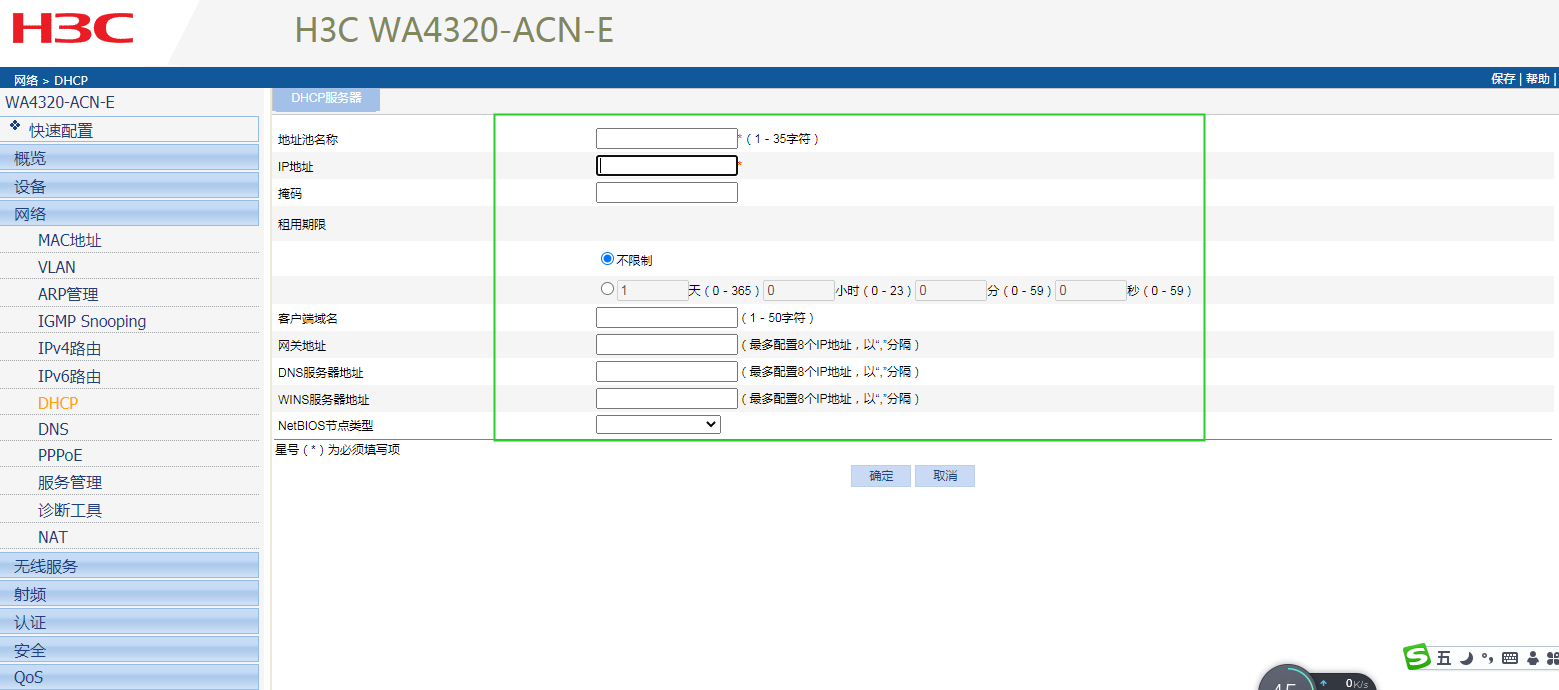Open the IPv6路由 menu item
Viewport: 1559px width, 690px height.
click(70, 376)
